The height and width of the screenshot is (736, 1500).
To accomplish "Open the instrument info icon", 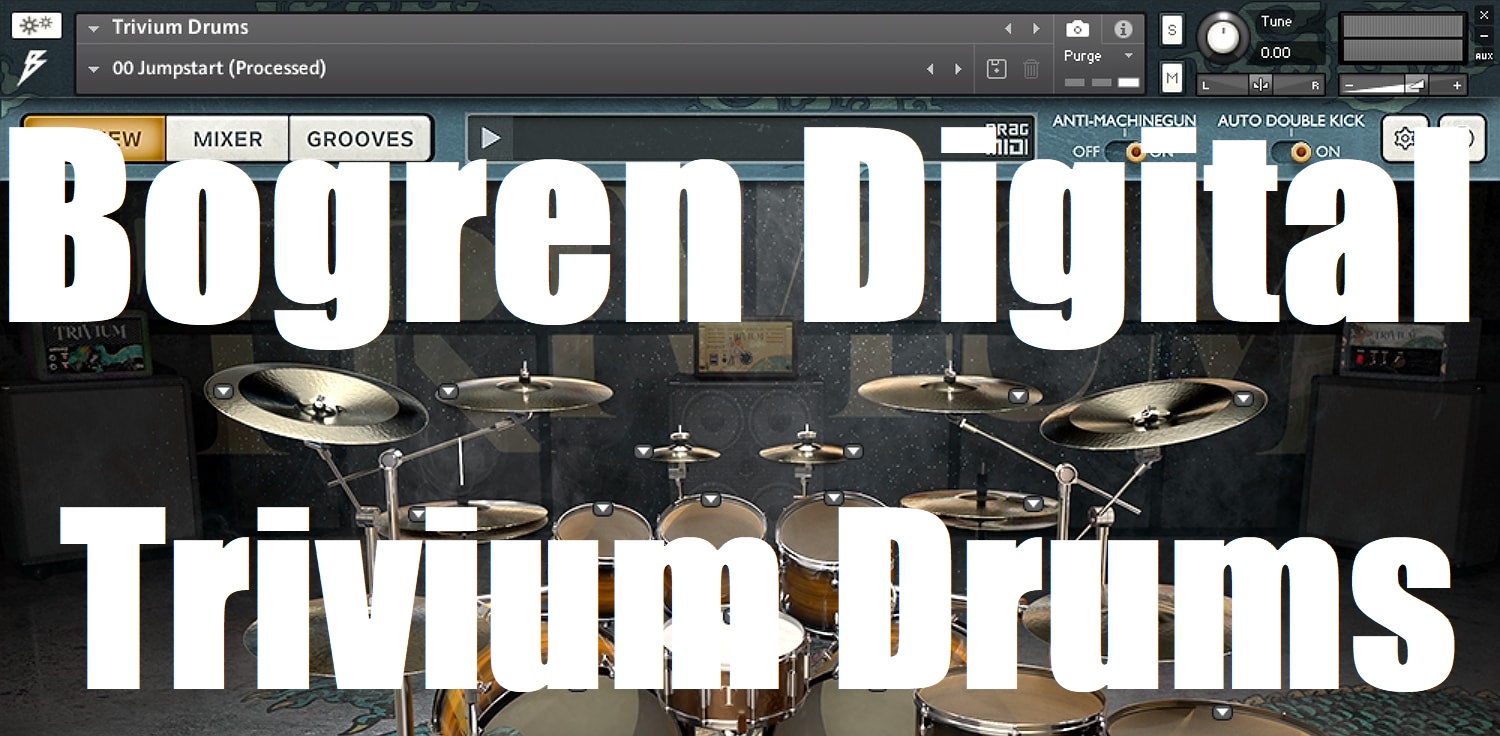I will (x=1123, y=29).
